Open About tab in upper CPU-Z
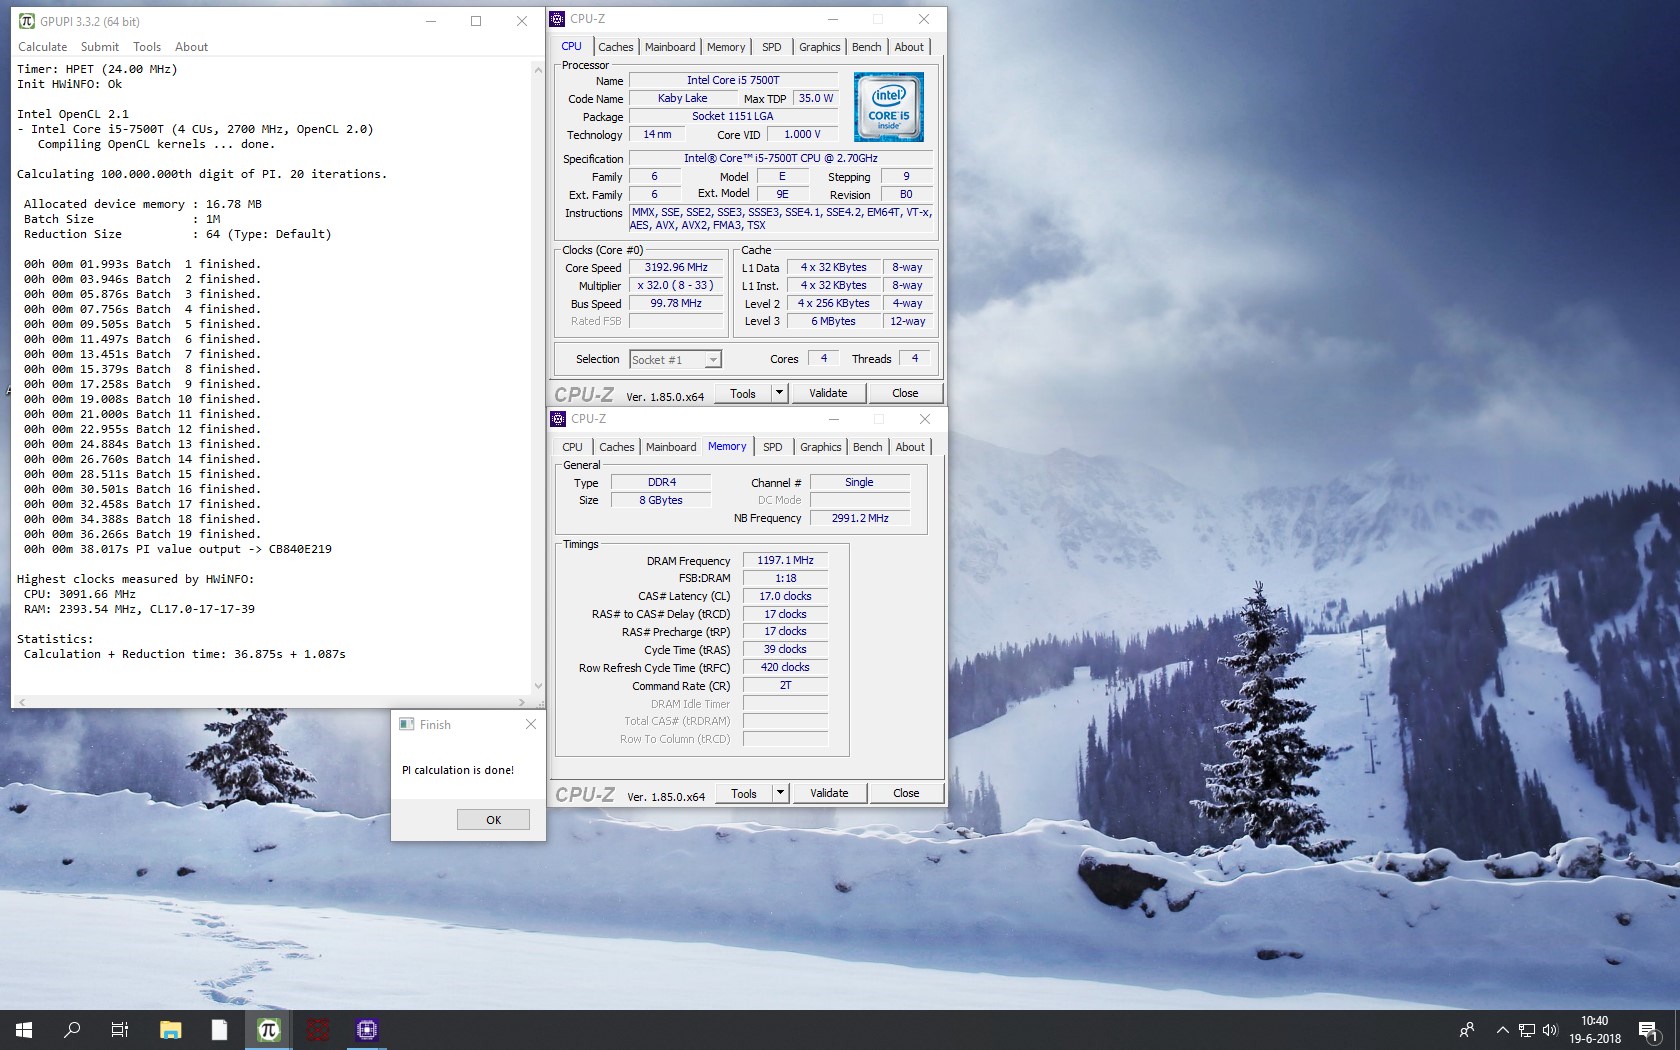The image size is (1680, 1050). [x=909, y=47]
